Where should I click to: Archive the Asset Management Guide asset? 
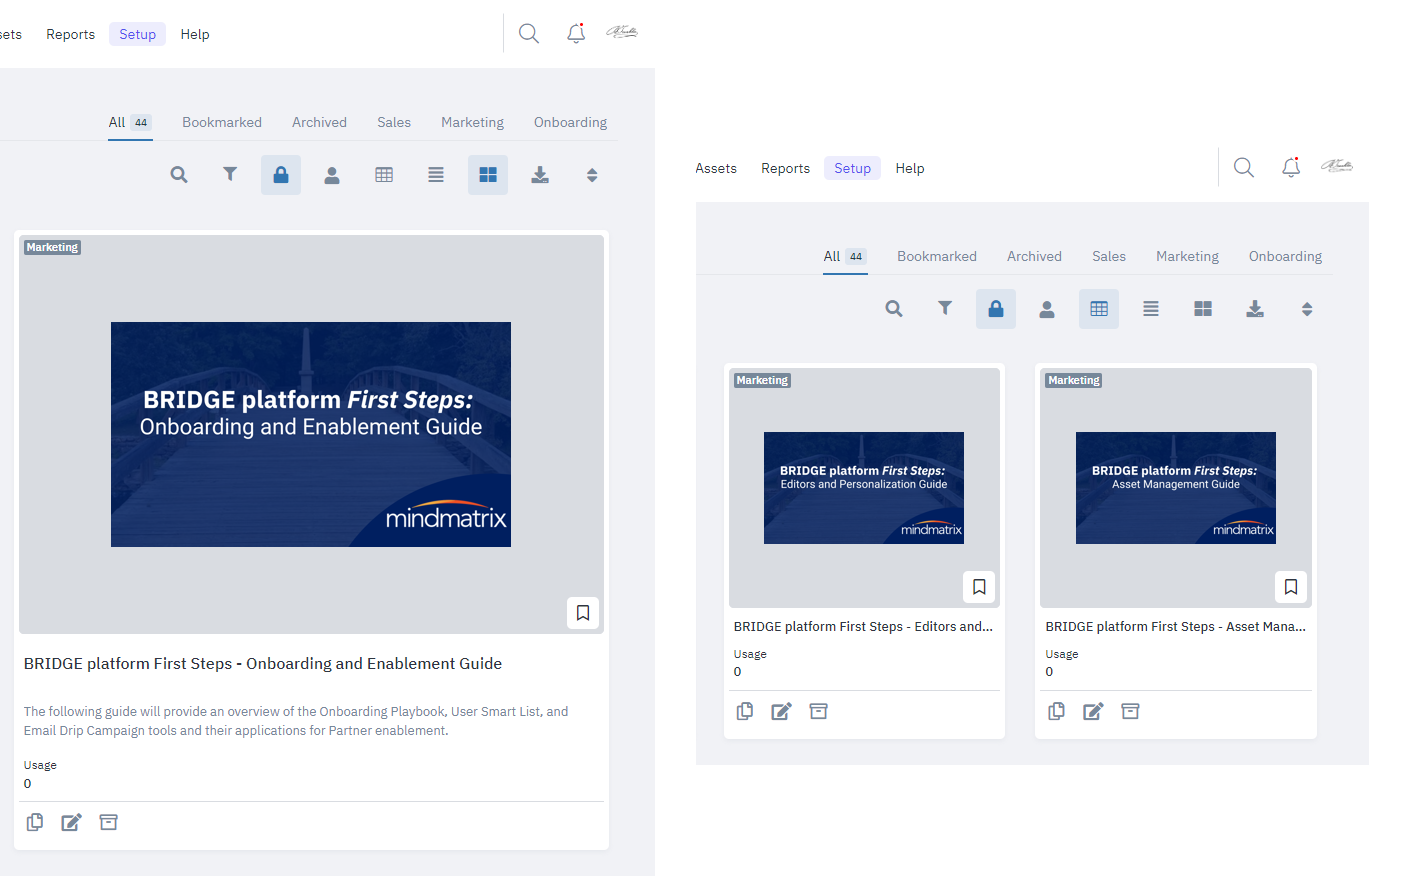tap(1131, 711)
